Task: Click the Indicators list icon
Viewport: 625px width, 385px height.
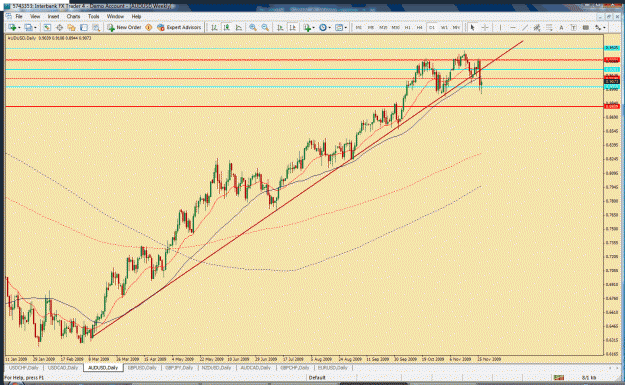Action: 307,28
